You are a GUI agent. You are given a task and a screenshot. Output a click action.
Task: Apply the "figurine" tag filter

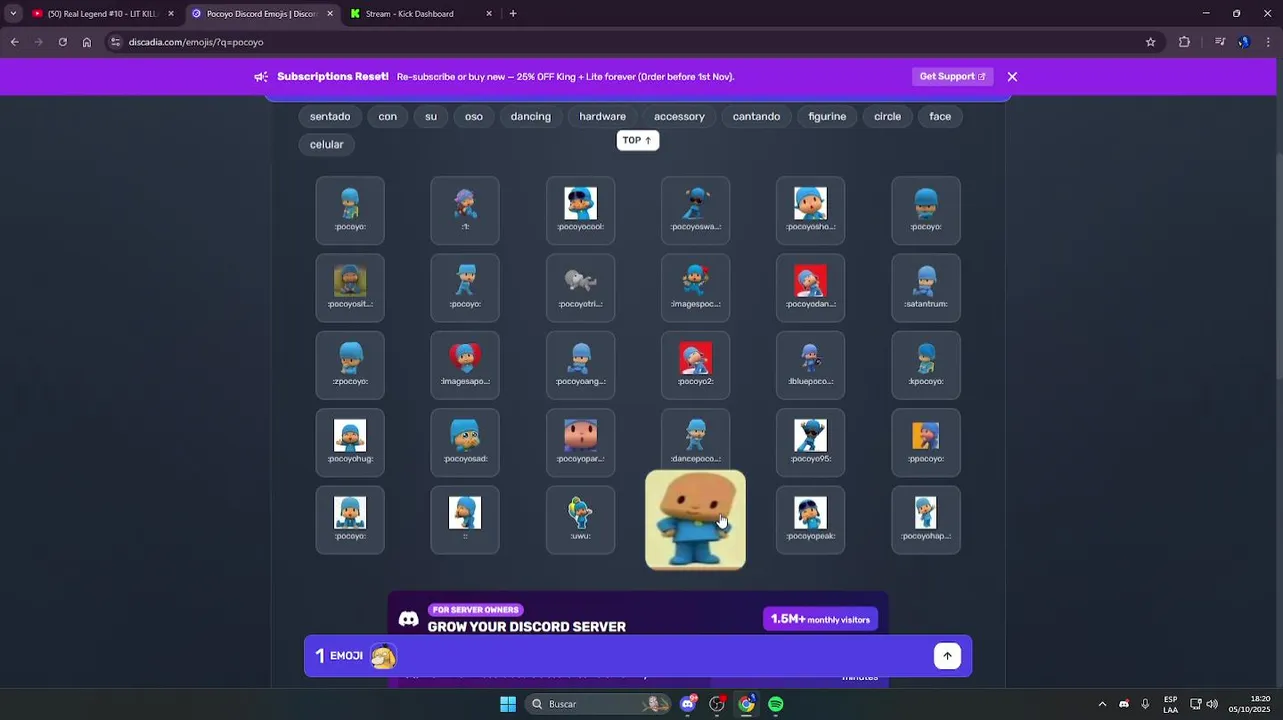[827, 116]
